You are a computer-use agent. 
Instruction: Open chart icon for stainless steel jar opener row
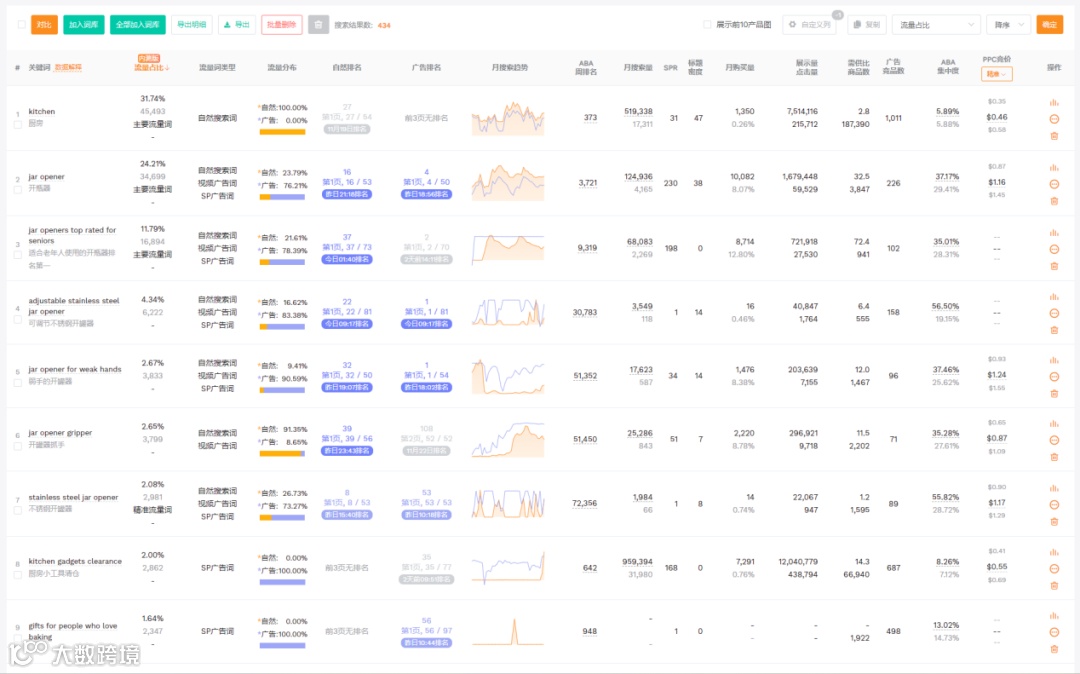tap(1054, 488)
